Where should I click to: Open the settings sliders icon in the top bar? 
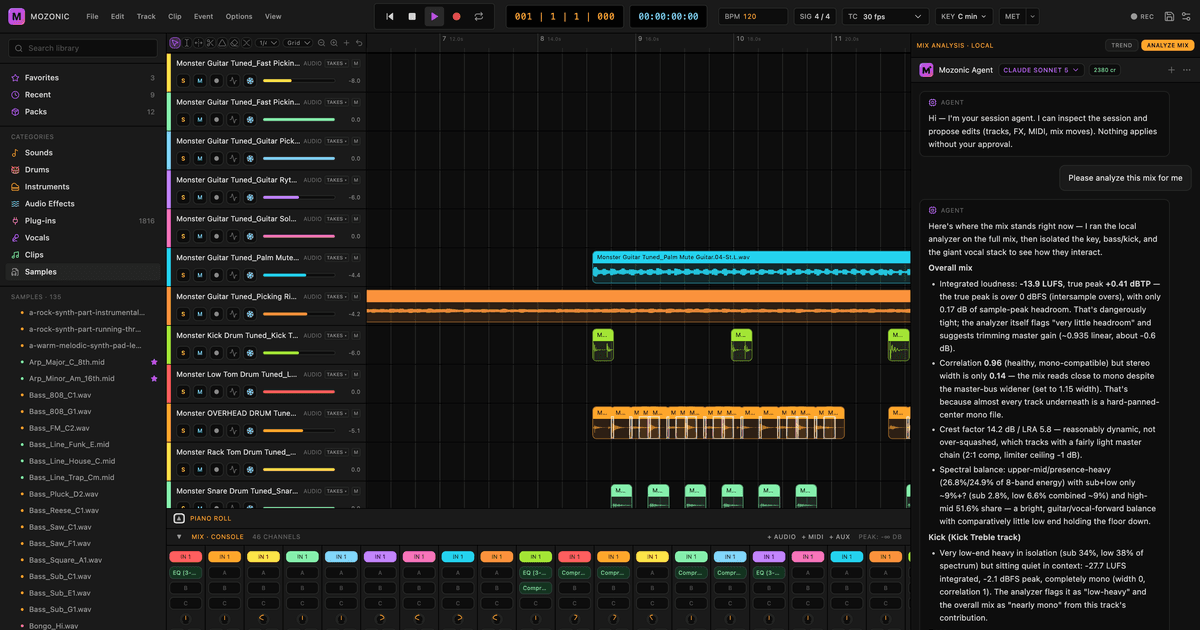[1185, 16]
